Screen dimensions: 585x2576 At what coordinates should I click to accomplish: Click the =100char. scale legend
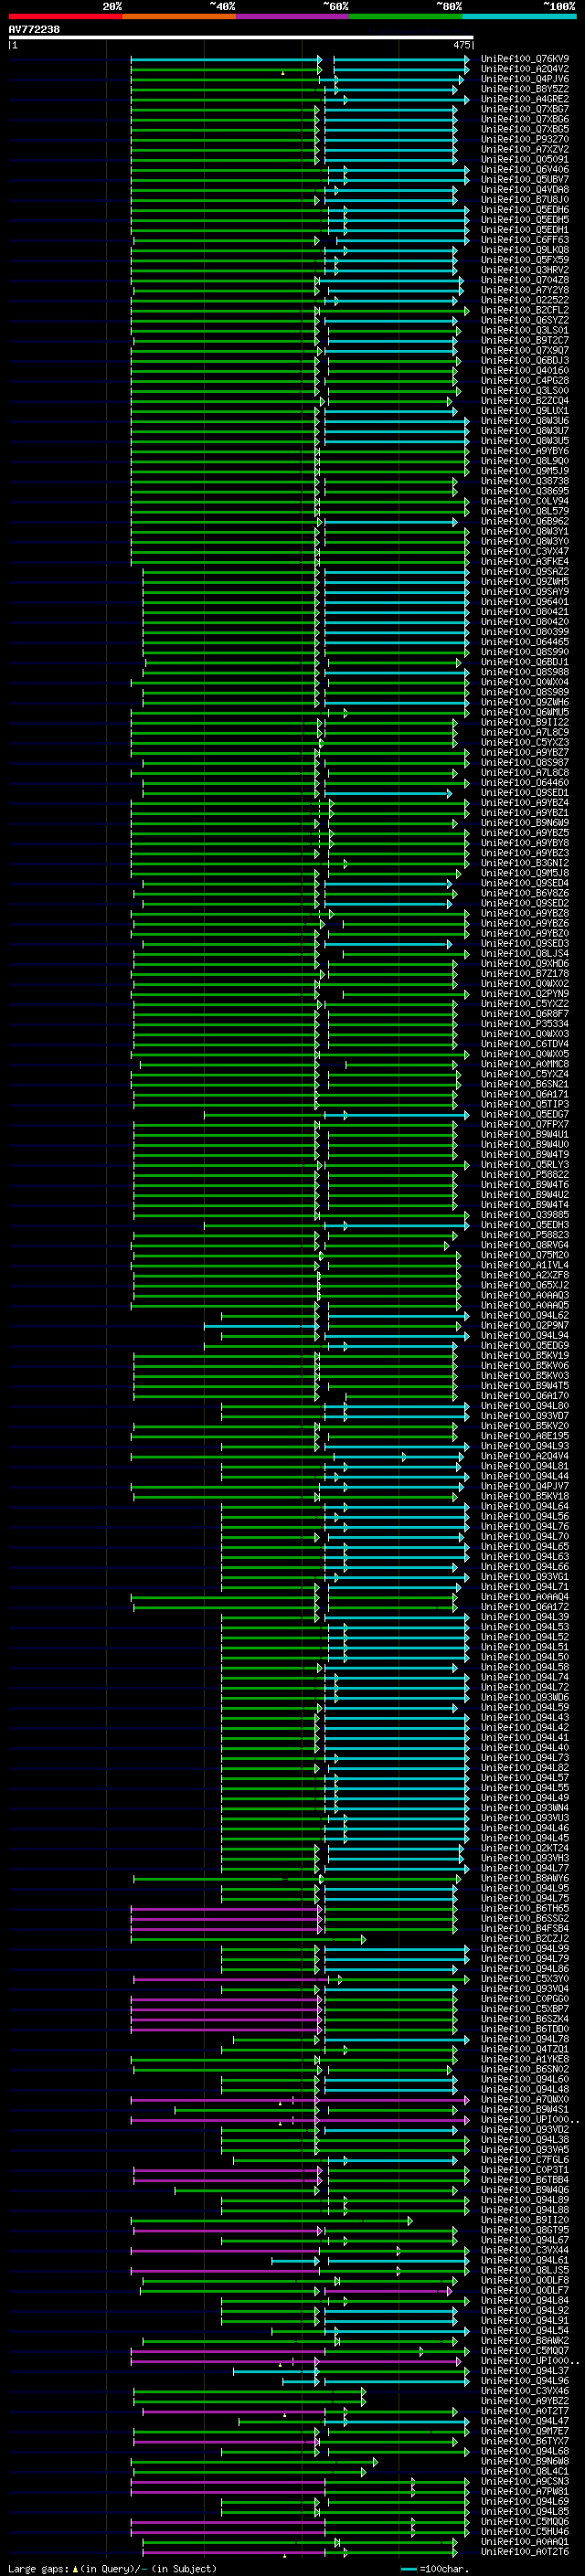433,2569
